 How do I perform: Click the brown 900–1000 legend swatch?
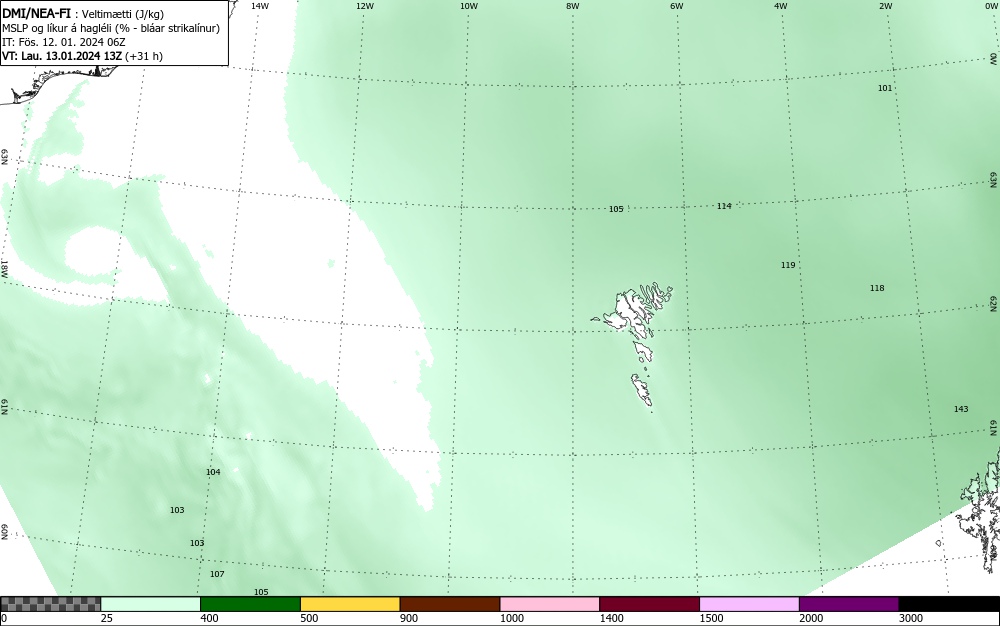(x=450, y=604)
